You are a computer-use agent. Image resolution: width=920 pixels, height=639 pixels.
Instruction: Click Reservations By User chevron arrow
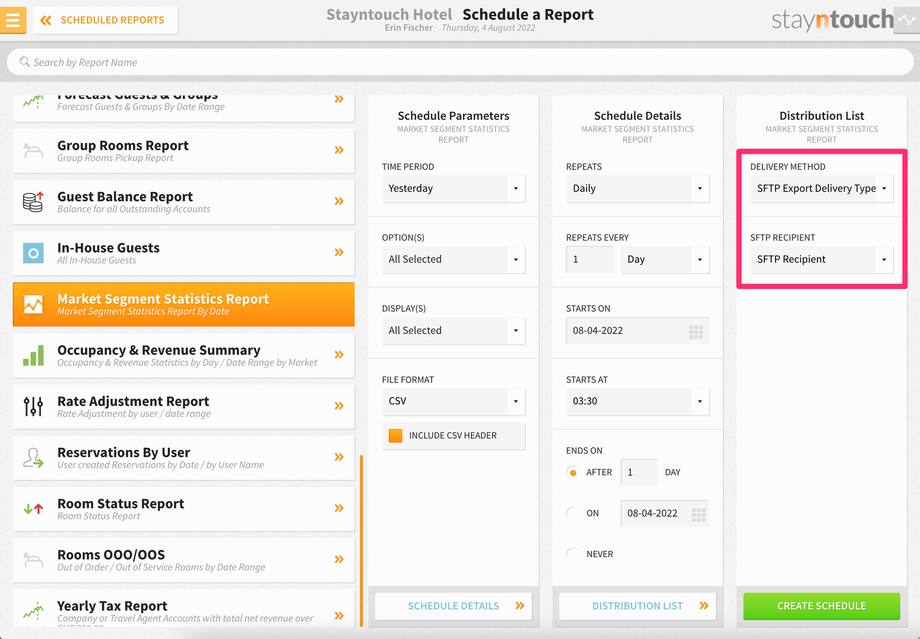point(339,457)
